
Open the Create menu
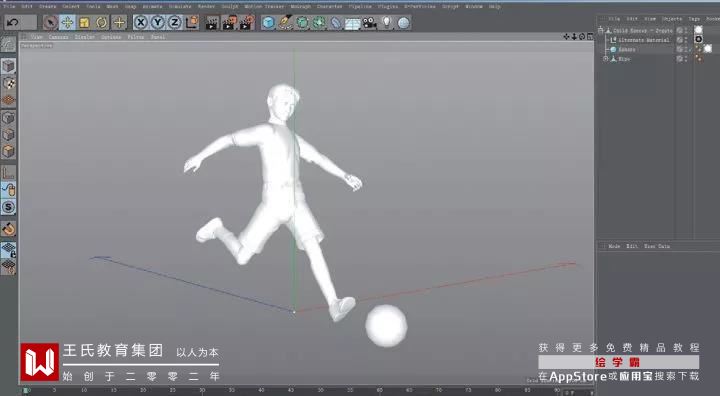click(x=47, y=6)
